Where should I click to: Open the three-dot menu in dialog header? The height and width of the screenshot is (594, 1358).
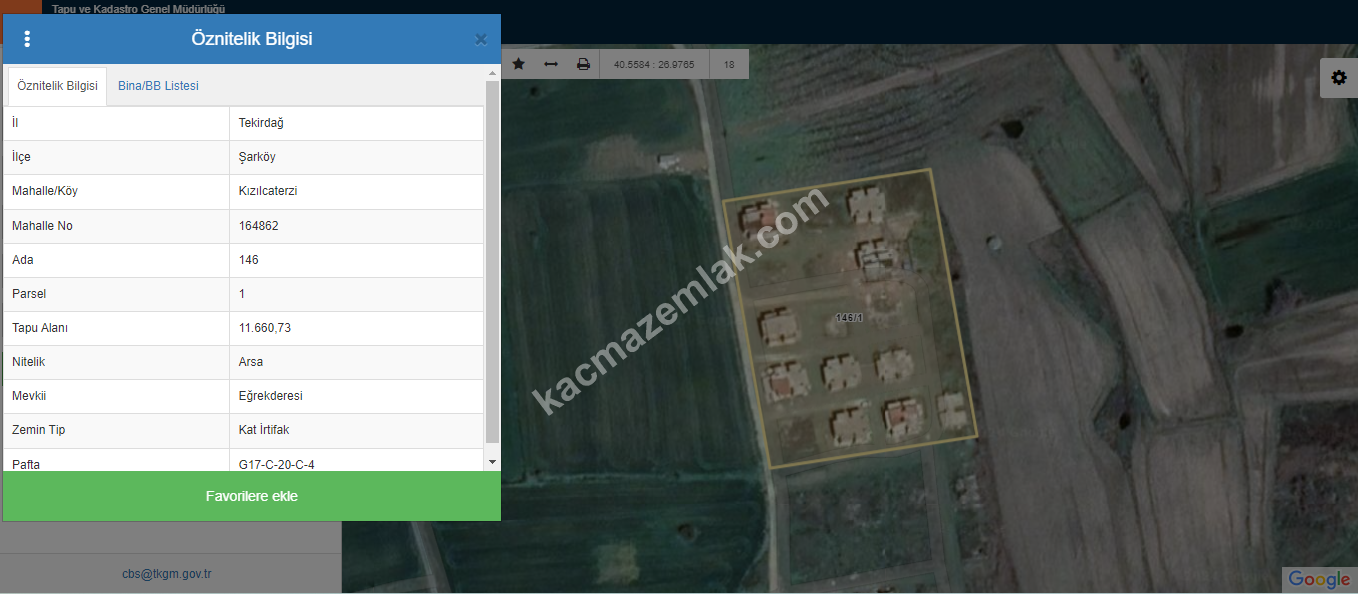27,39
